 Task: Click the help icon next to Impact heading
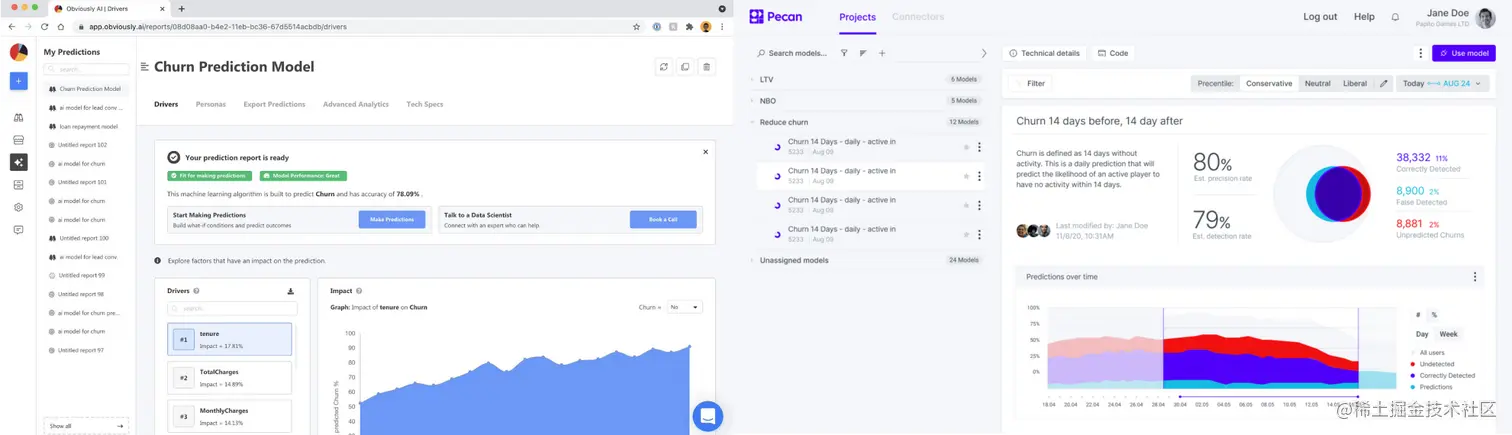point(360,291)
